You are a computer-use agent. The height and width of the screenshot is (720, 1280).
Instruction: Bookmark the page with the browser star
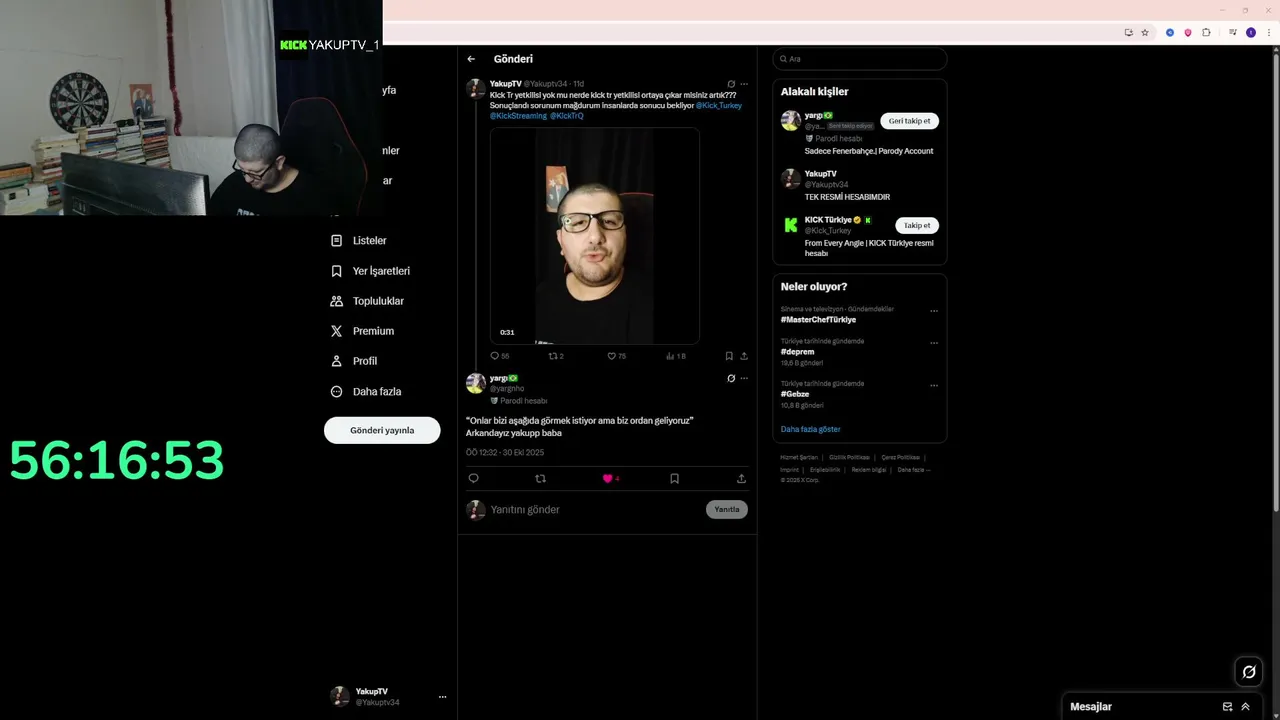click(1145, 32)
